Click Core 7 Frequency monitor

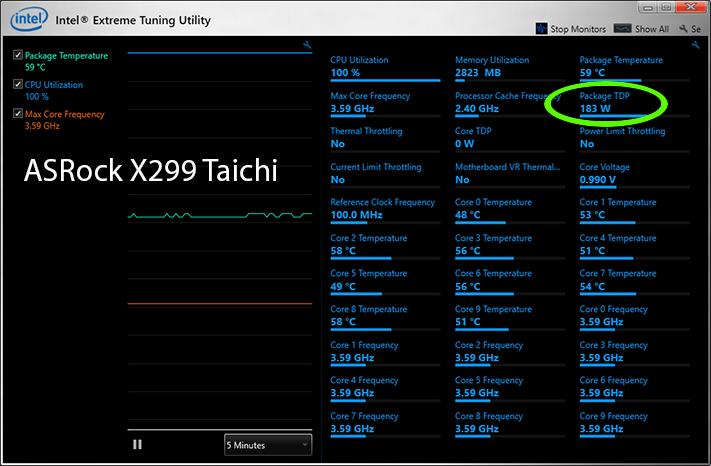pos(385,424)
